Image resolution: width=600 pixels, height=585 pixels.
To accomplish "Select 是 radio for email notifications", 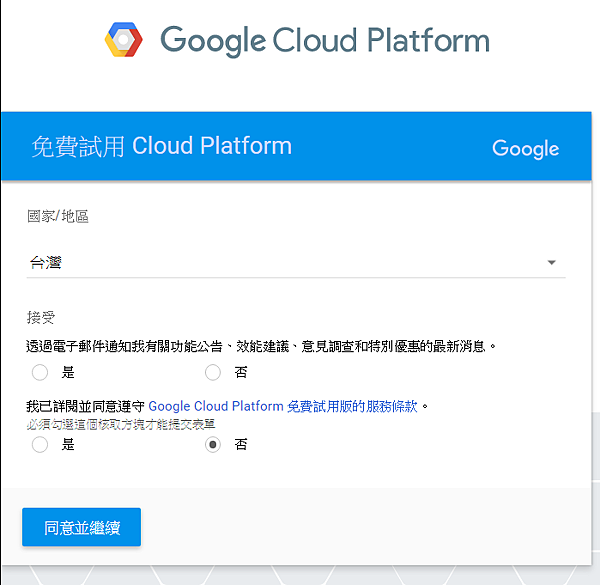I will [40, 373].
